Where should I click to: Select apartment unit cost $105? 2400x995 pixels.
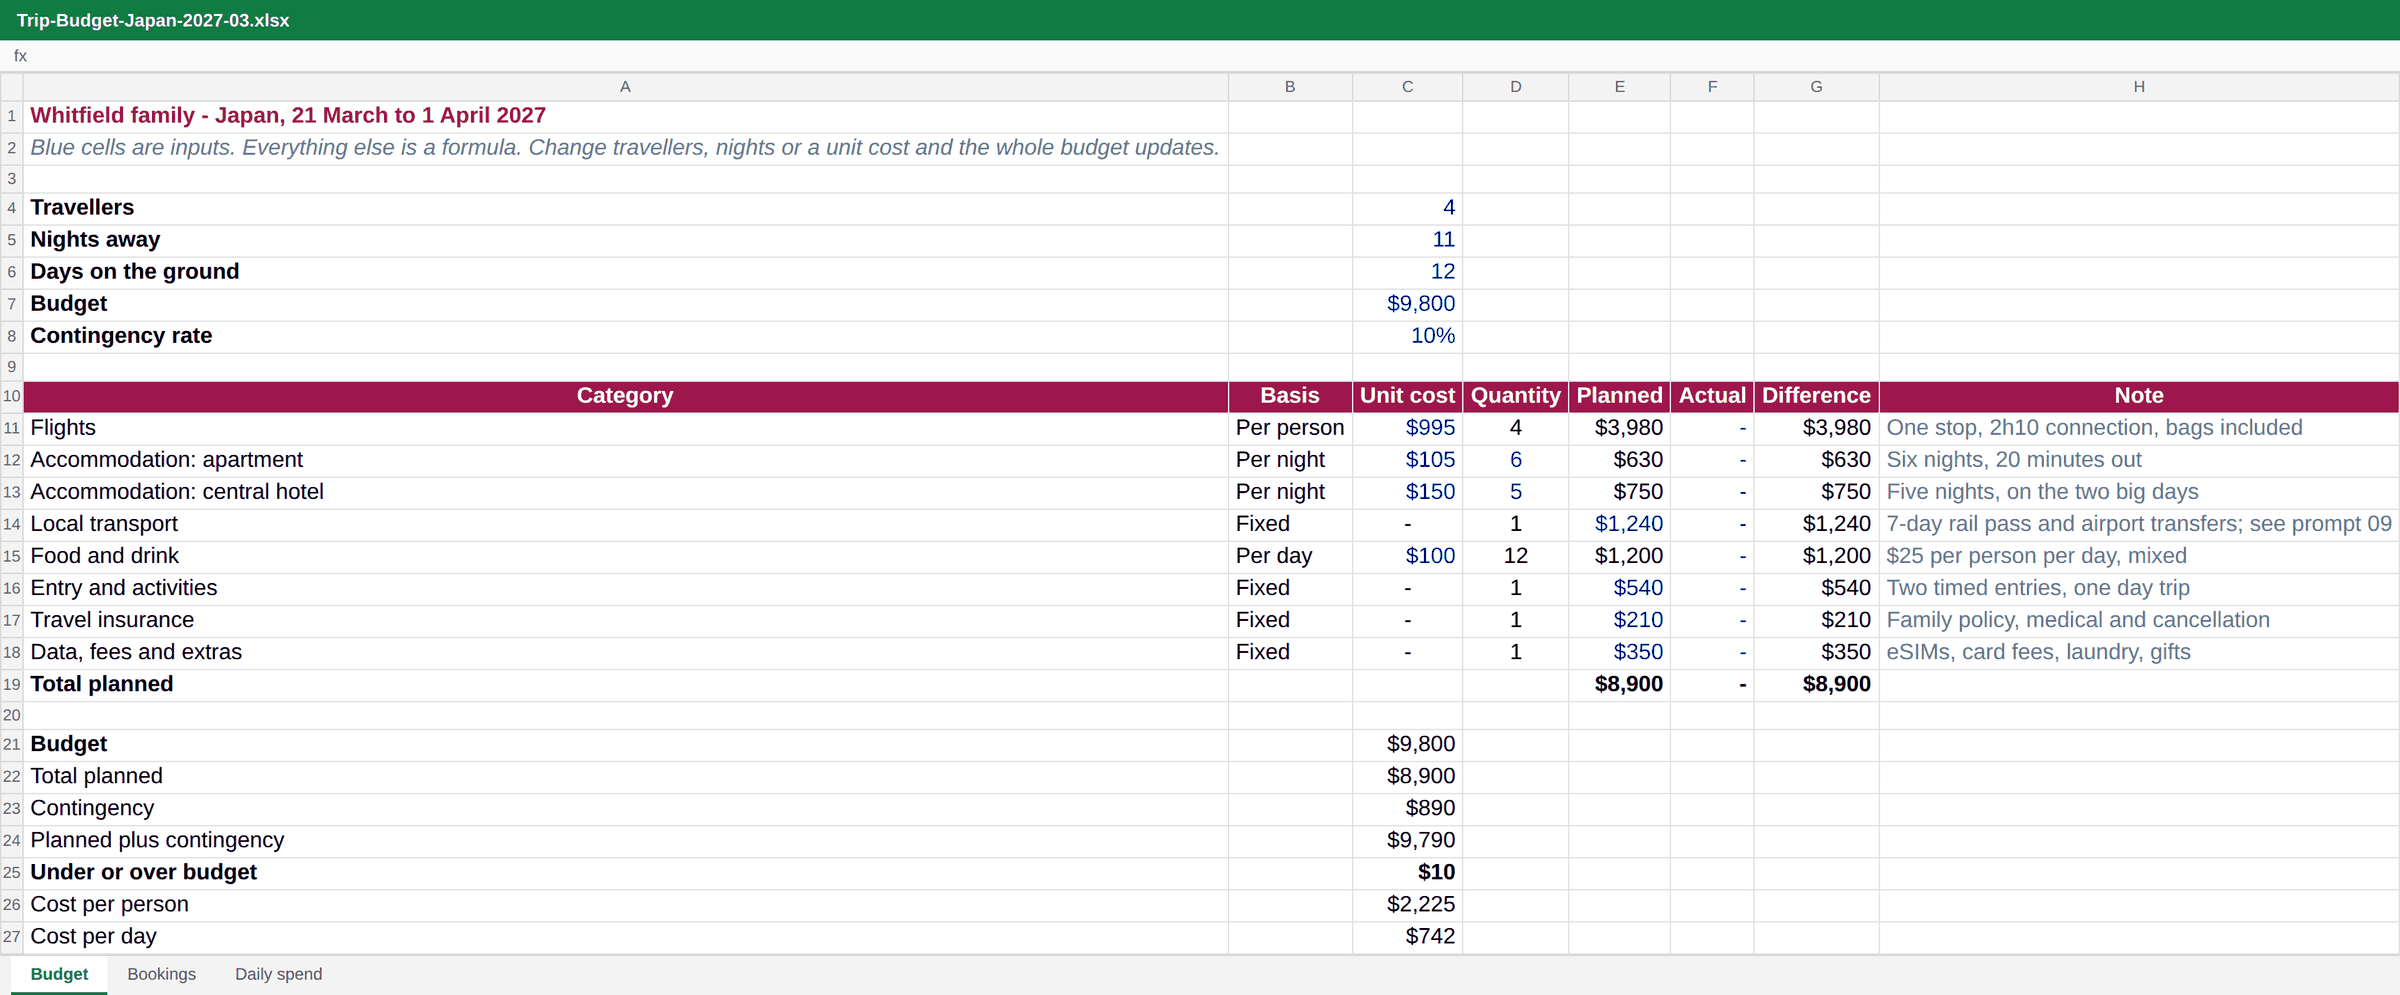tap(1407, 460)
